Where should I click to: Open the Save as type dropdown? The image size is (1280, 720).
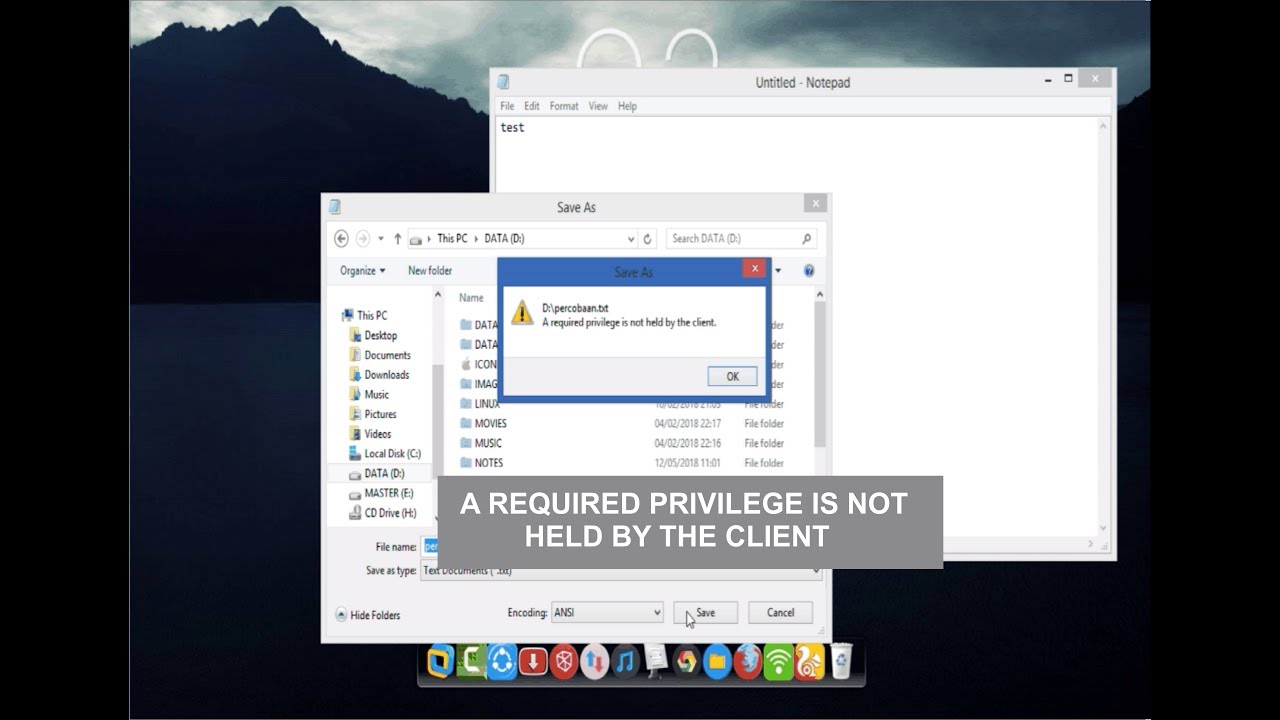[620, 570]
